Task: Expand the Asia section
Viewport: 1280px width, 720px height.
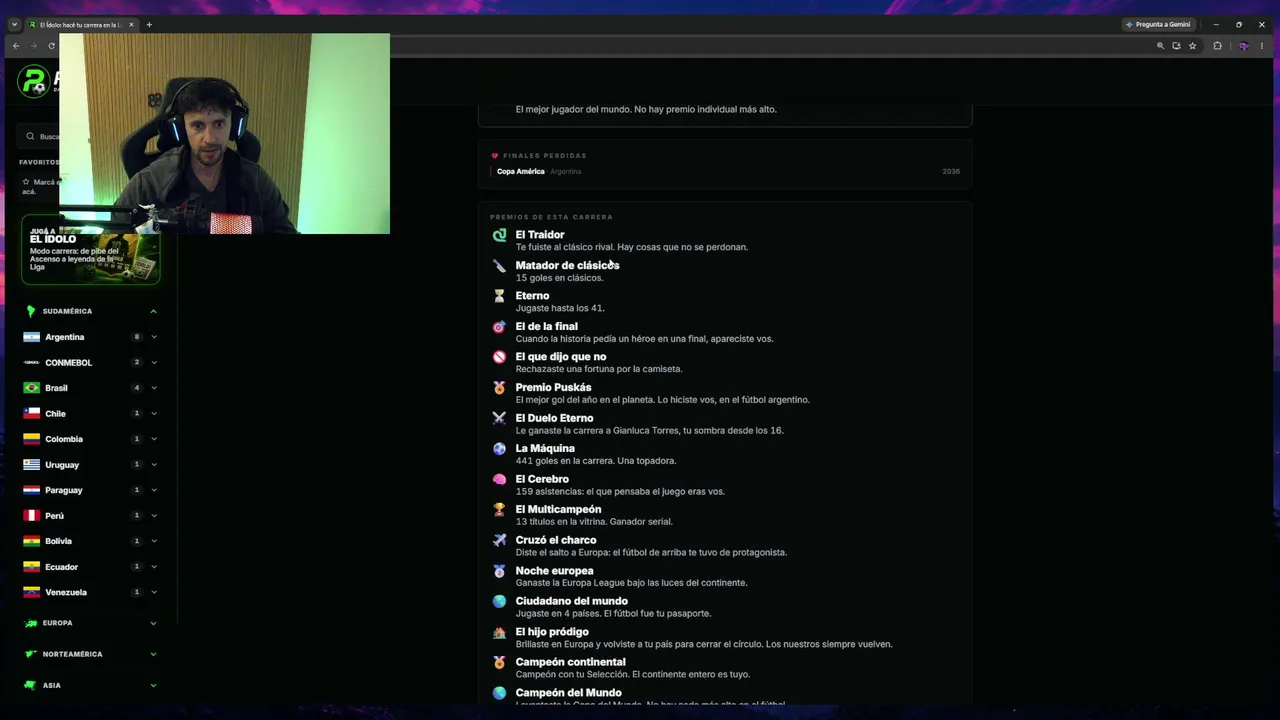Action: click(x=153, y=685)
